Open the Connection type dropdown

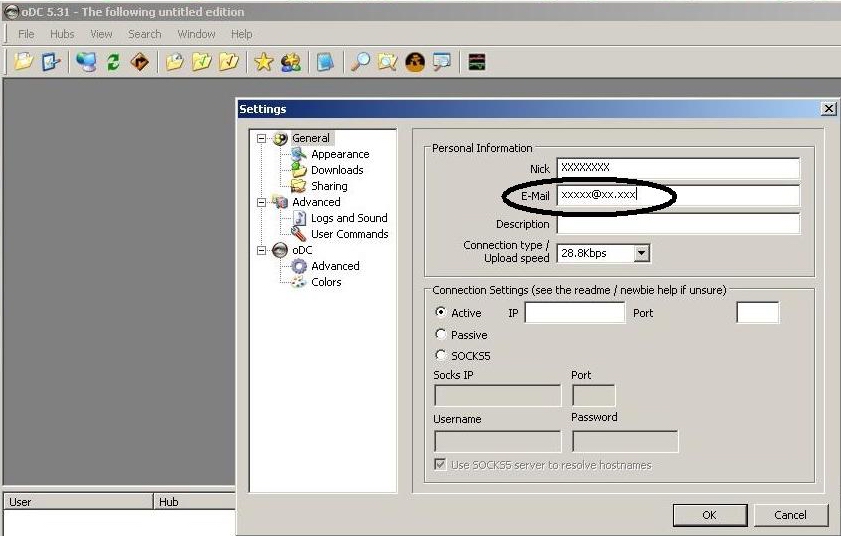click(x=641, y=253)
